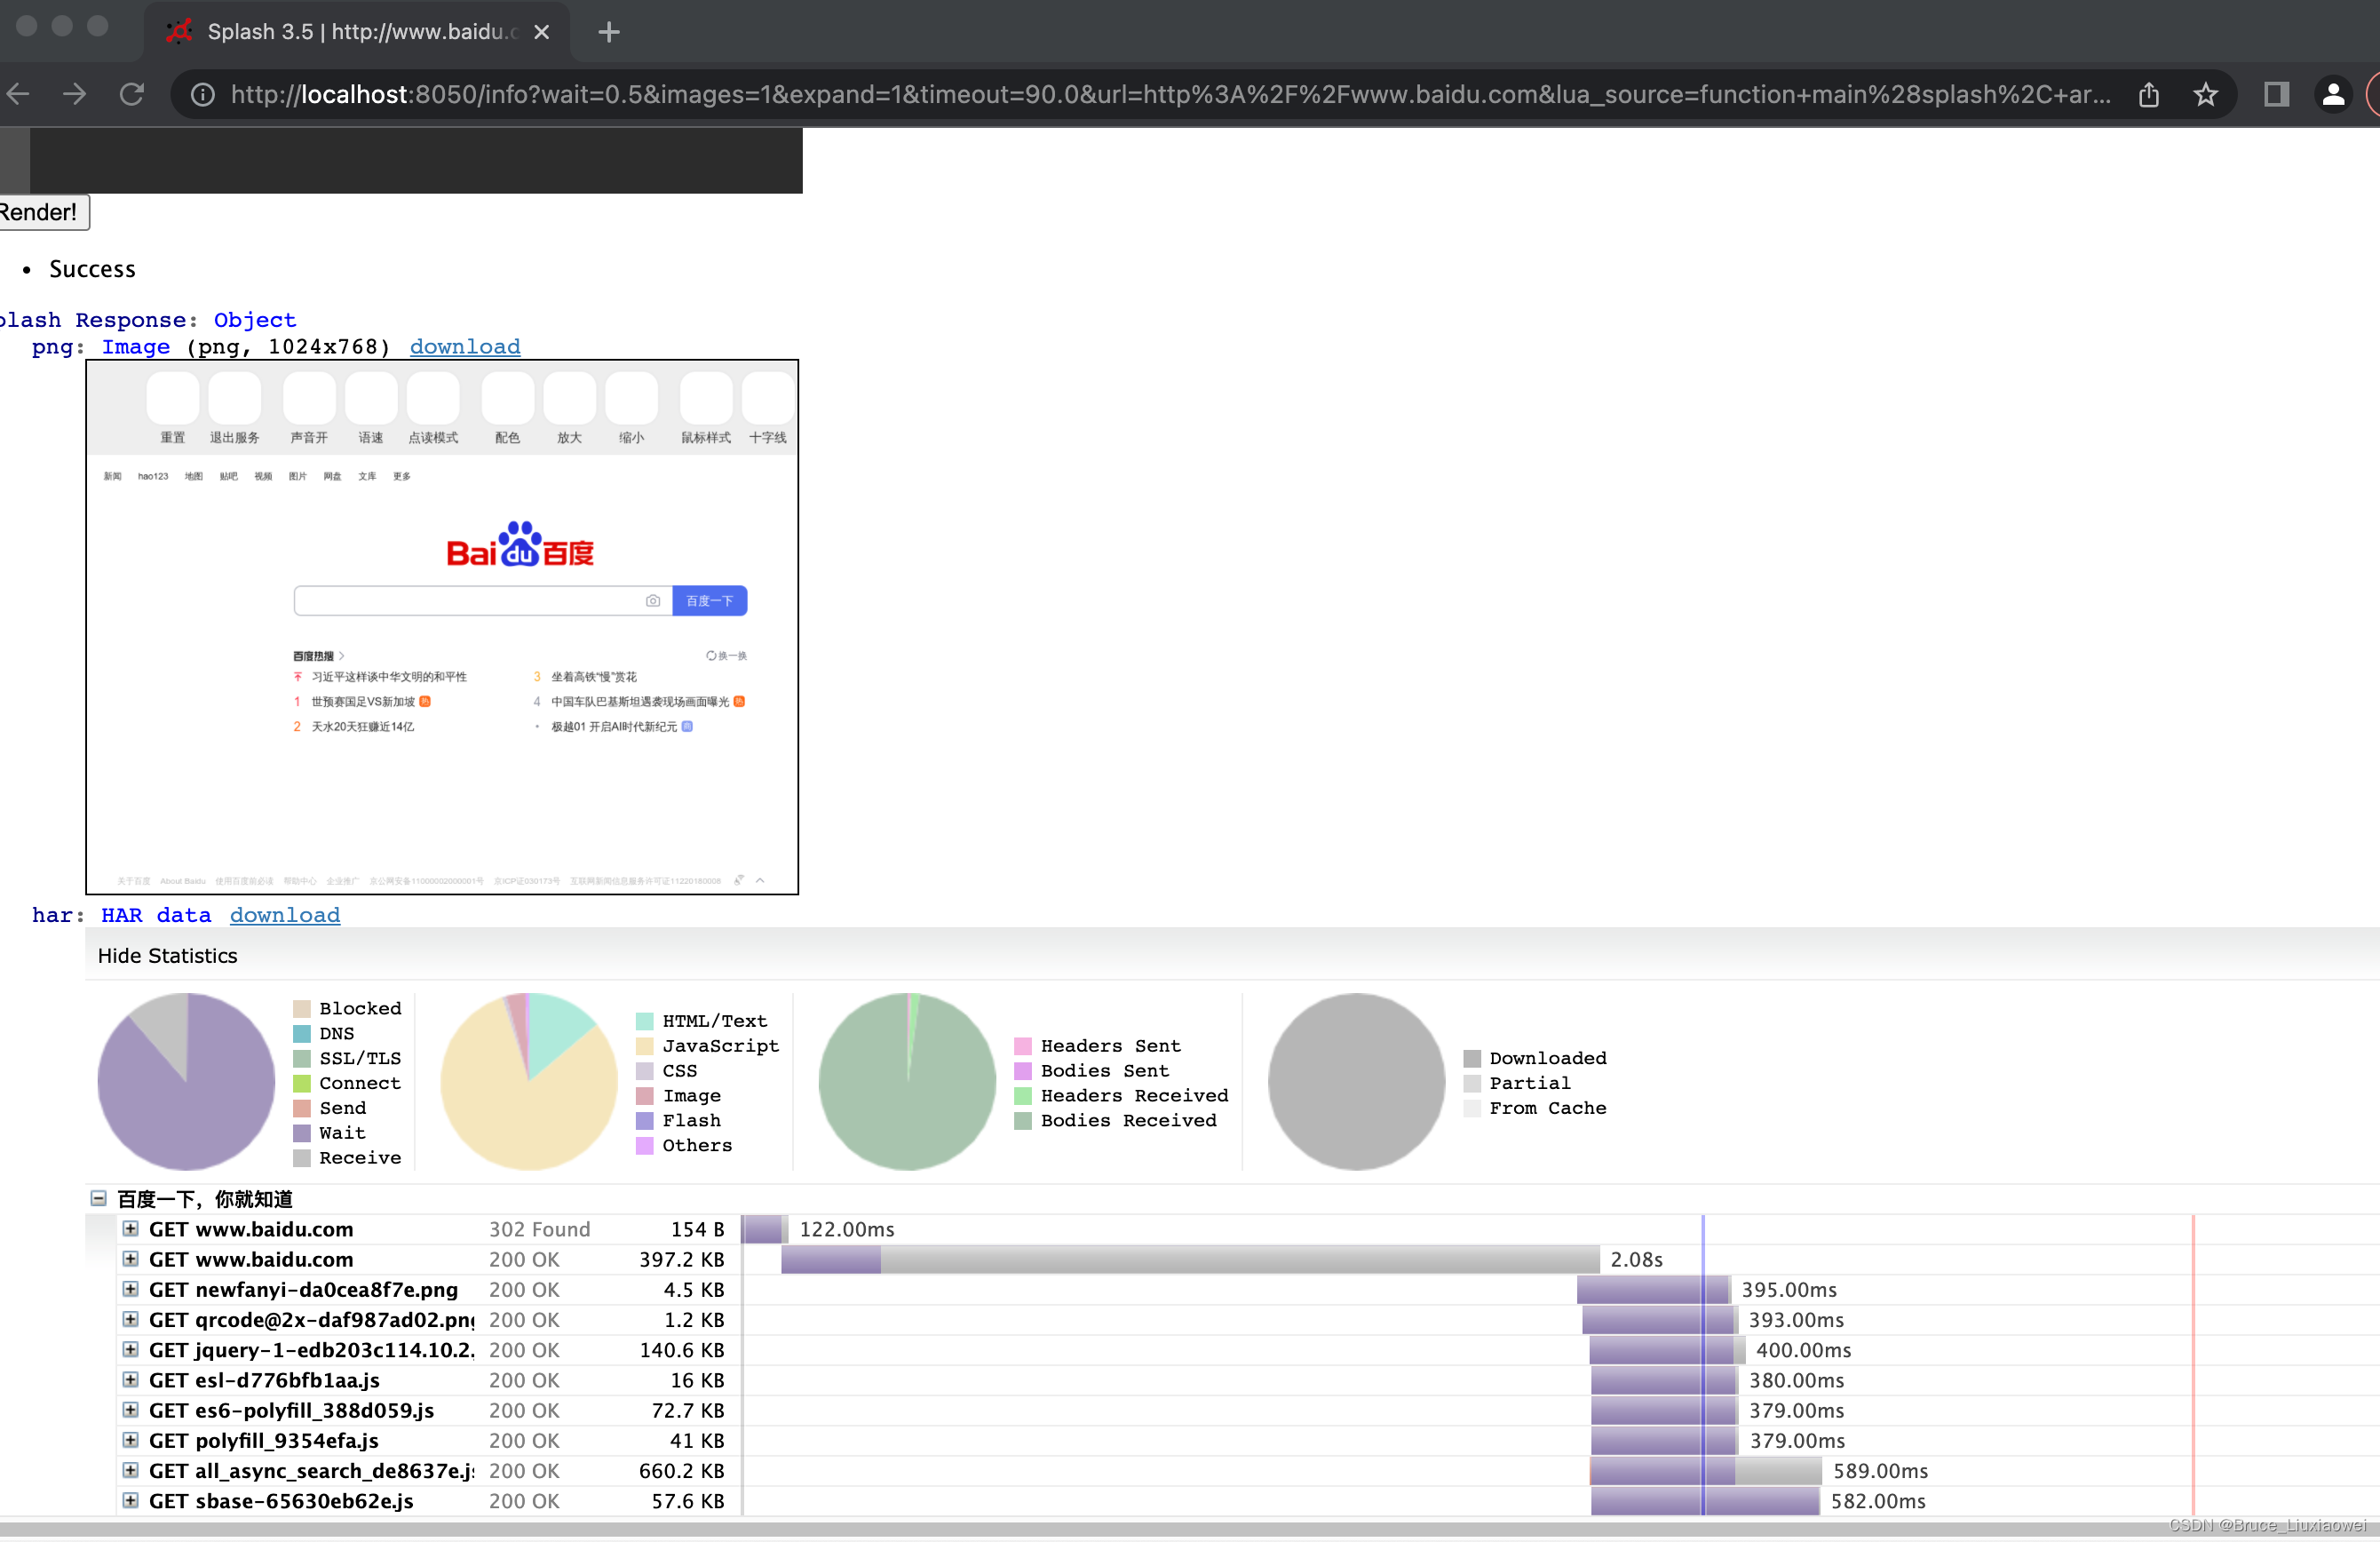
Task: Expand the 302 Found www.baidu.com request
Action: tap(131, 1228)
